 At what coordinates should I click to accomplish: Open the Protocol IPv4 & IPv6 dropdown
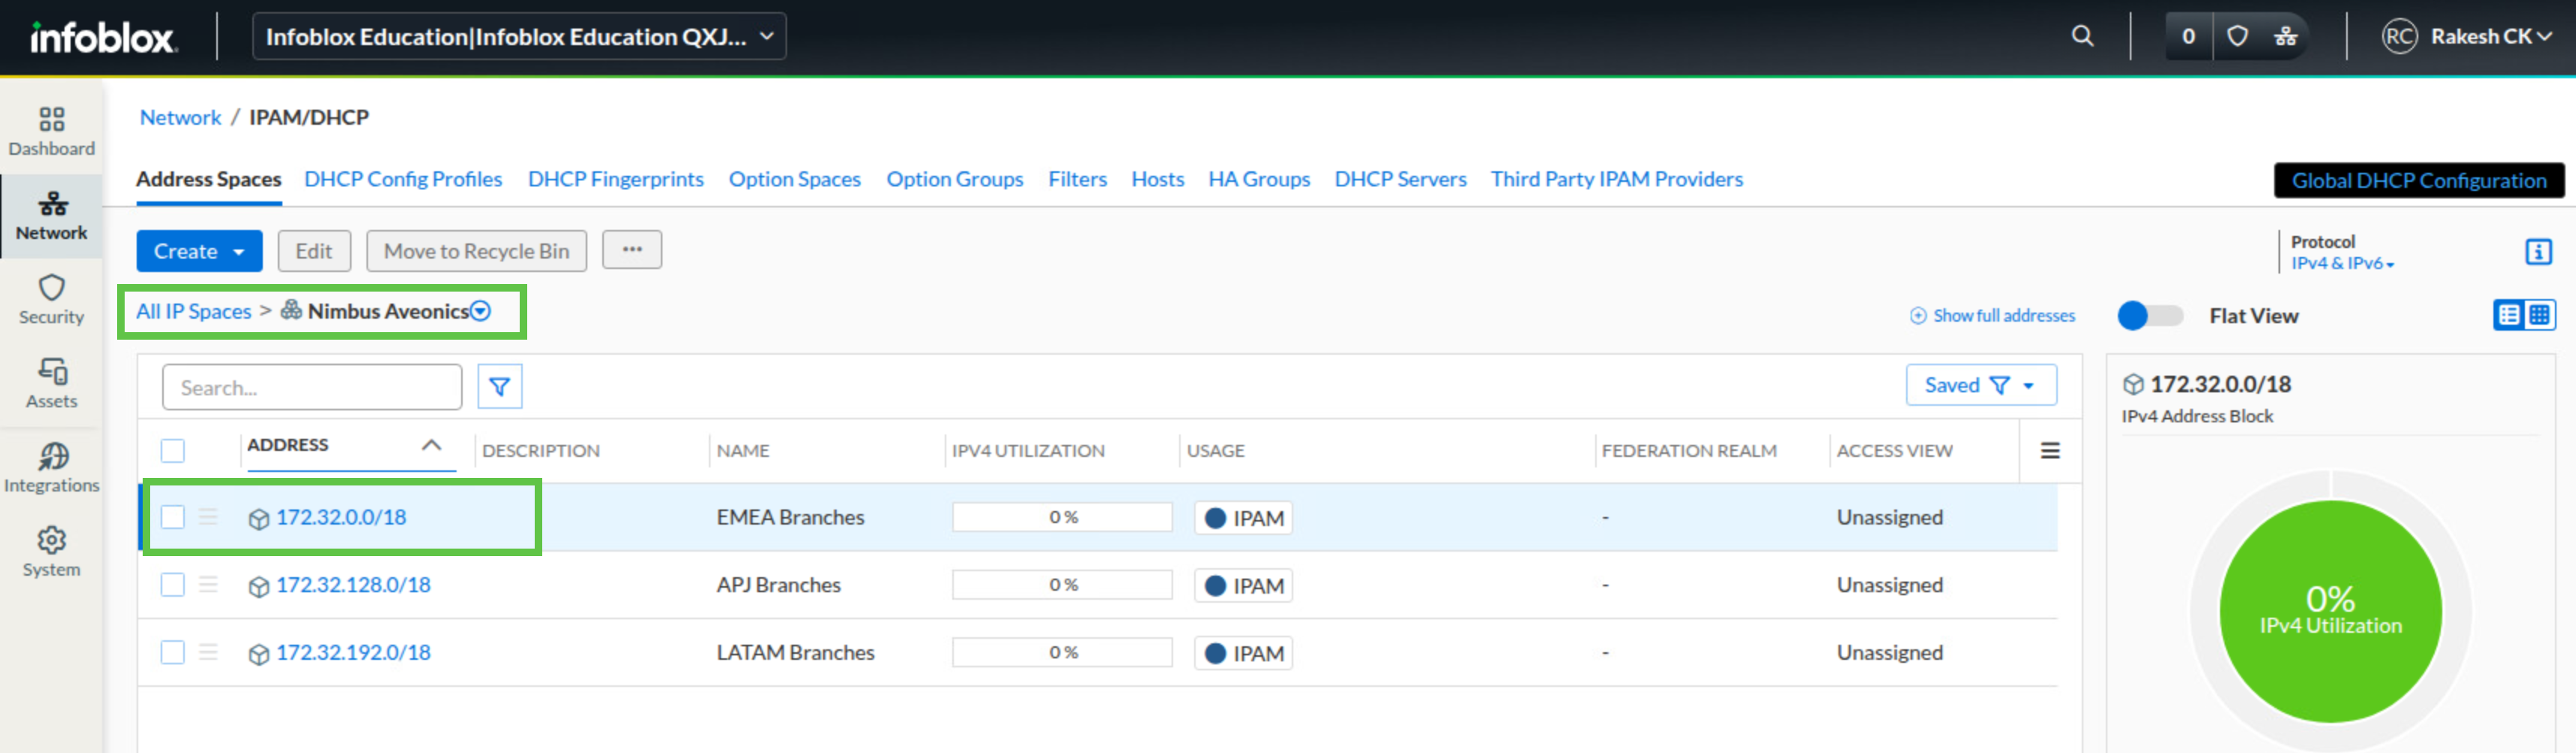pos(2342,263)
